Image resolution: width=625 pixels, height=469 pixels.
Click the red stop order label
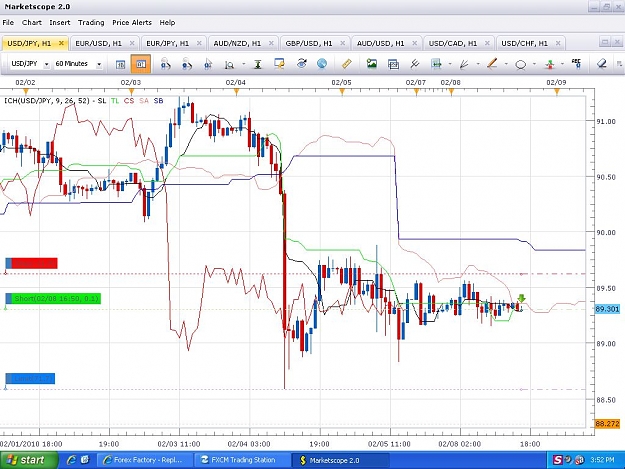click(x=31, y=263)
